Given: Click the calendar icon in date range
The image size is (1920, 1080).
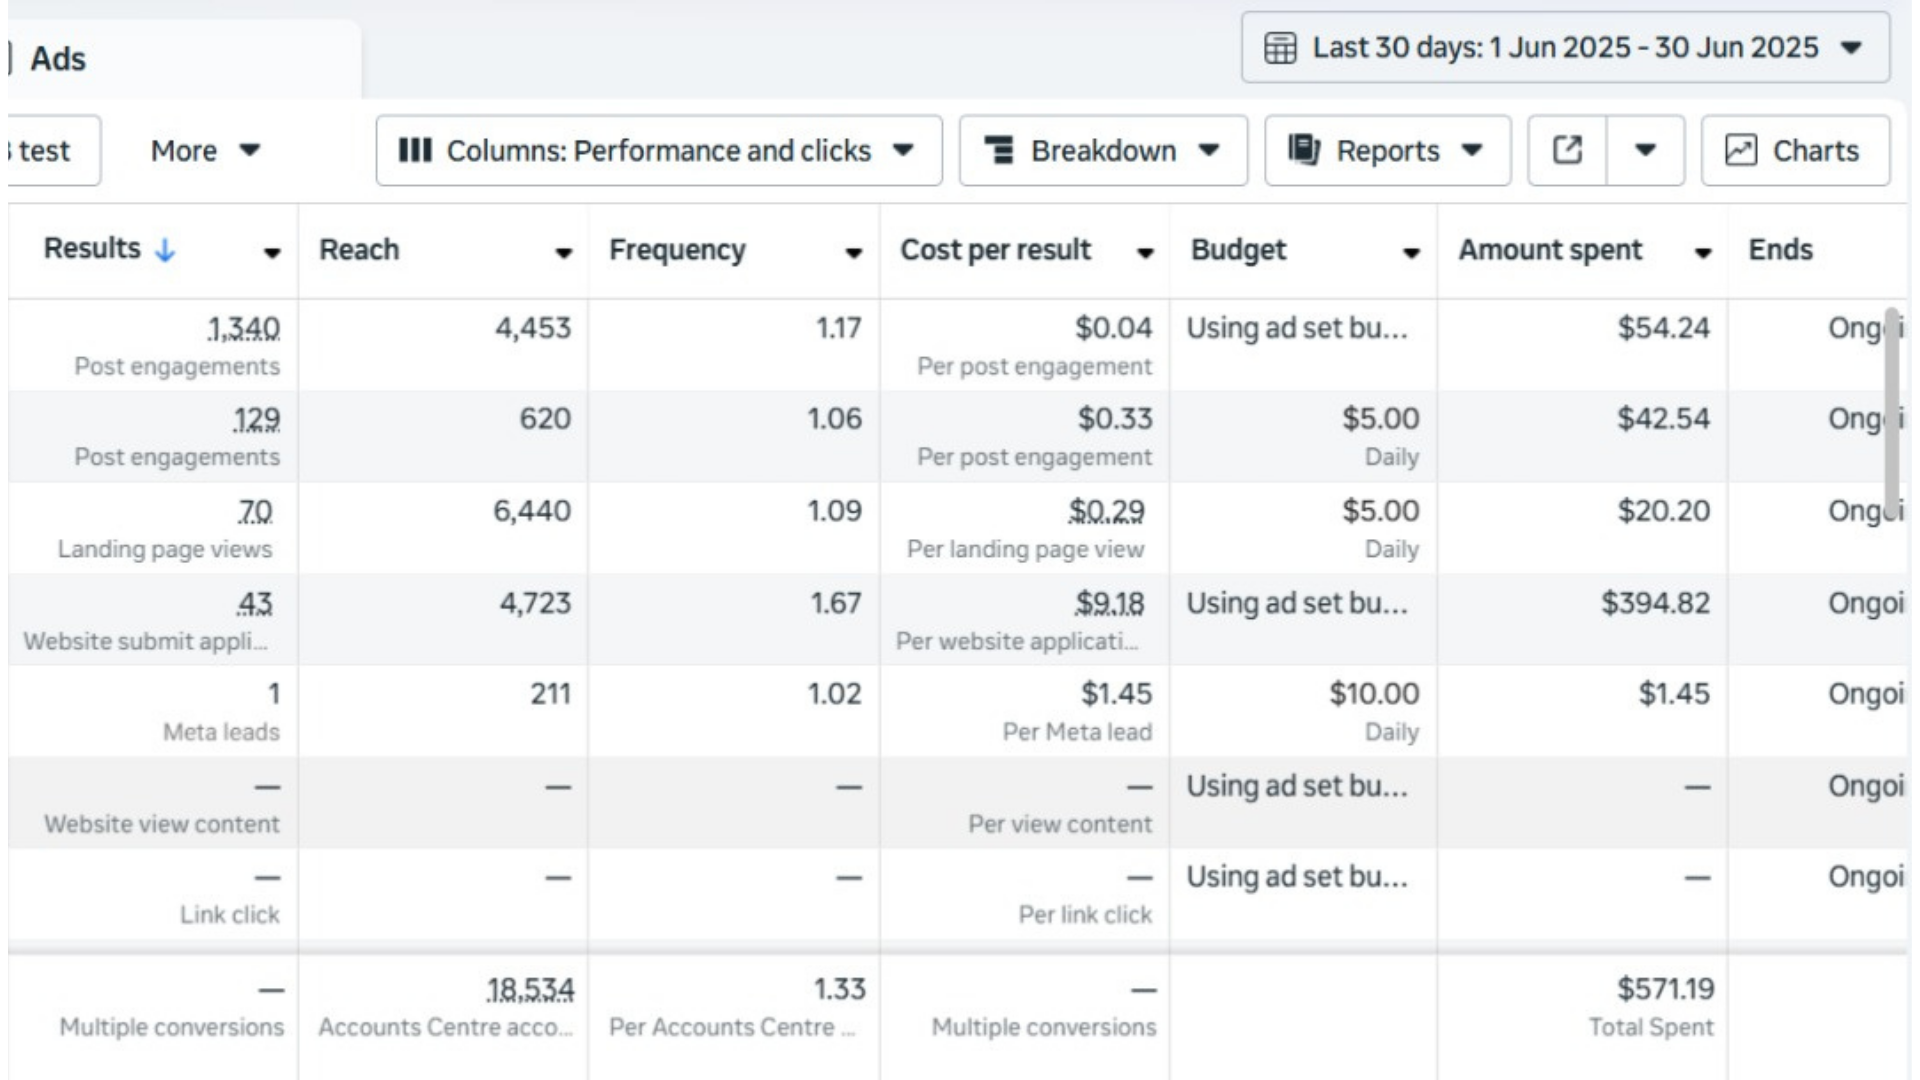Looking at the screenshot, I should click(1280, 48).
